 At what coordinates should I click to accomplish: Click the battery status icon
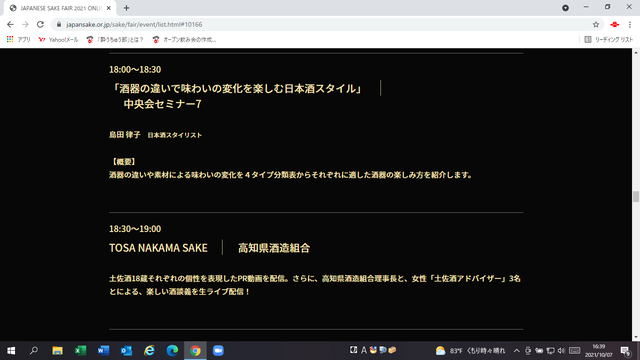coord(539,351)
